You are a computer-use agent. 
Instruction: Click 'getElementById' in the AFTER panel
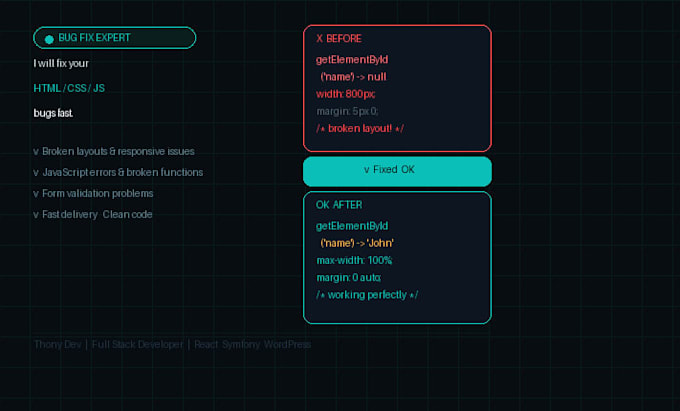(352, 226)
